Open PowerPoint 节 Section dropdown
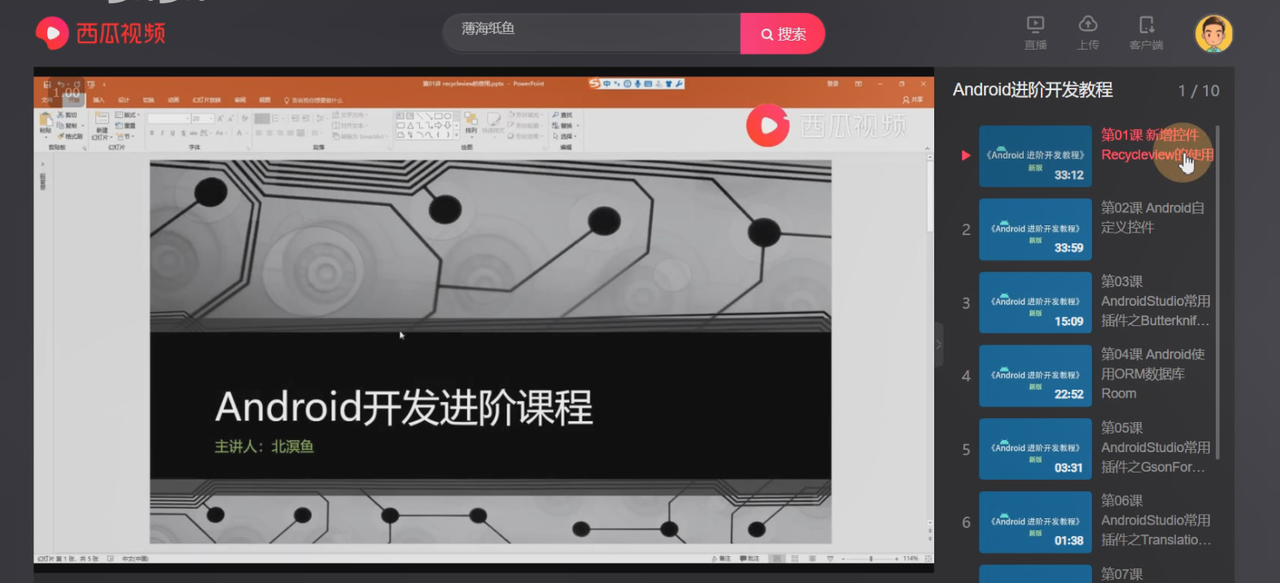Image resolution: width=1280 pixels, height=583 pixels. coord(126,136)
